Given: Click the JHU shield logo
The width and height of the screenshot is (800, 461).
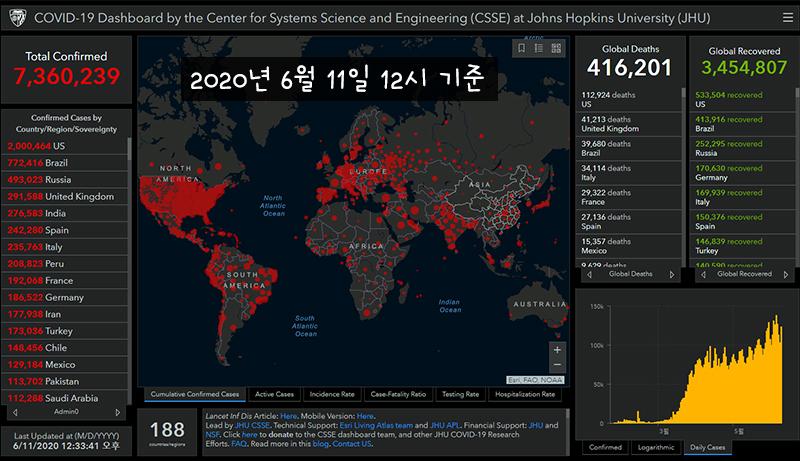Looking at the screenshot, I should (x=17, y=18).
